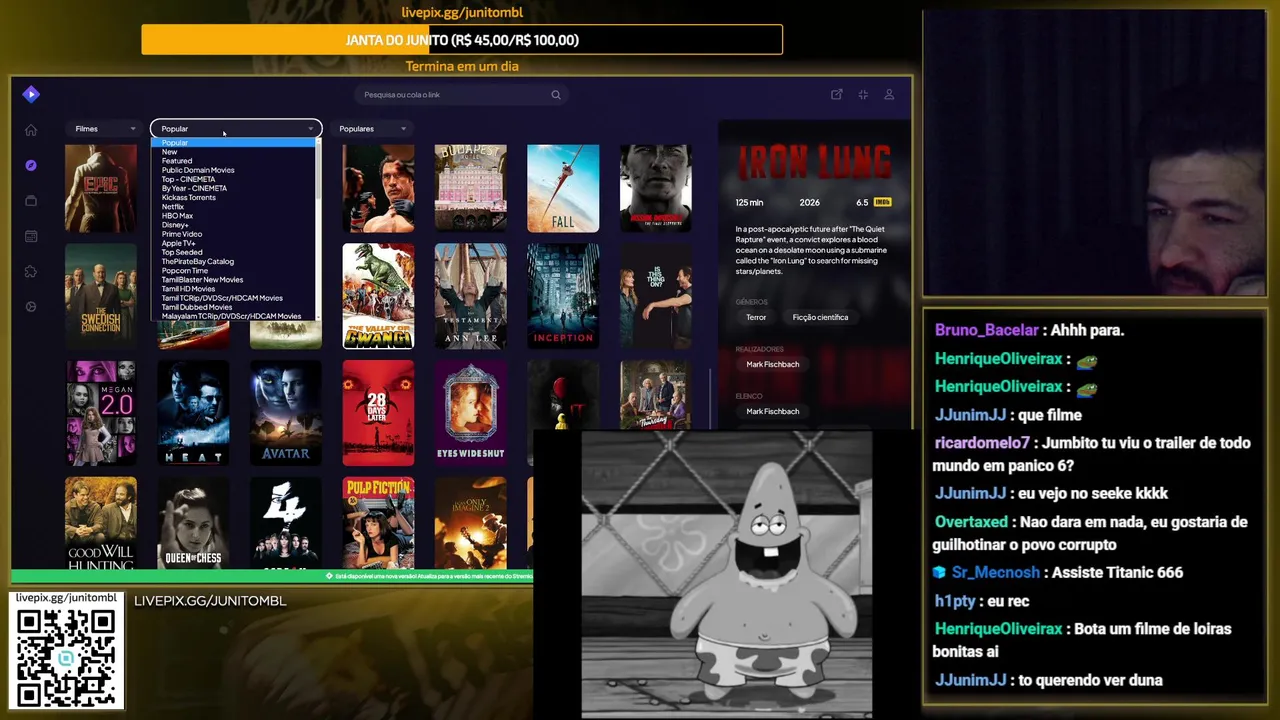Open the Good Will Hunting poster
Viewport: 1280px width, 720px height.
tap(101, 523)
